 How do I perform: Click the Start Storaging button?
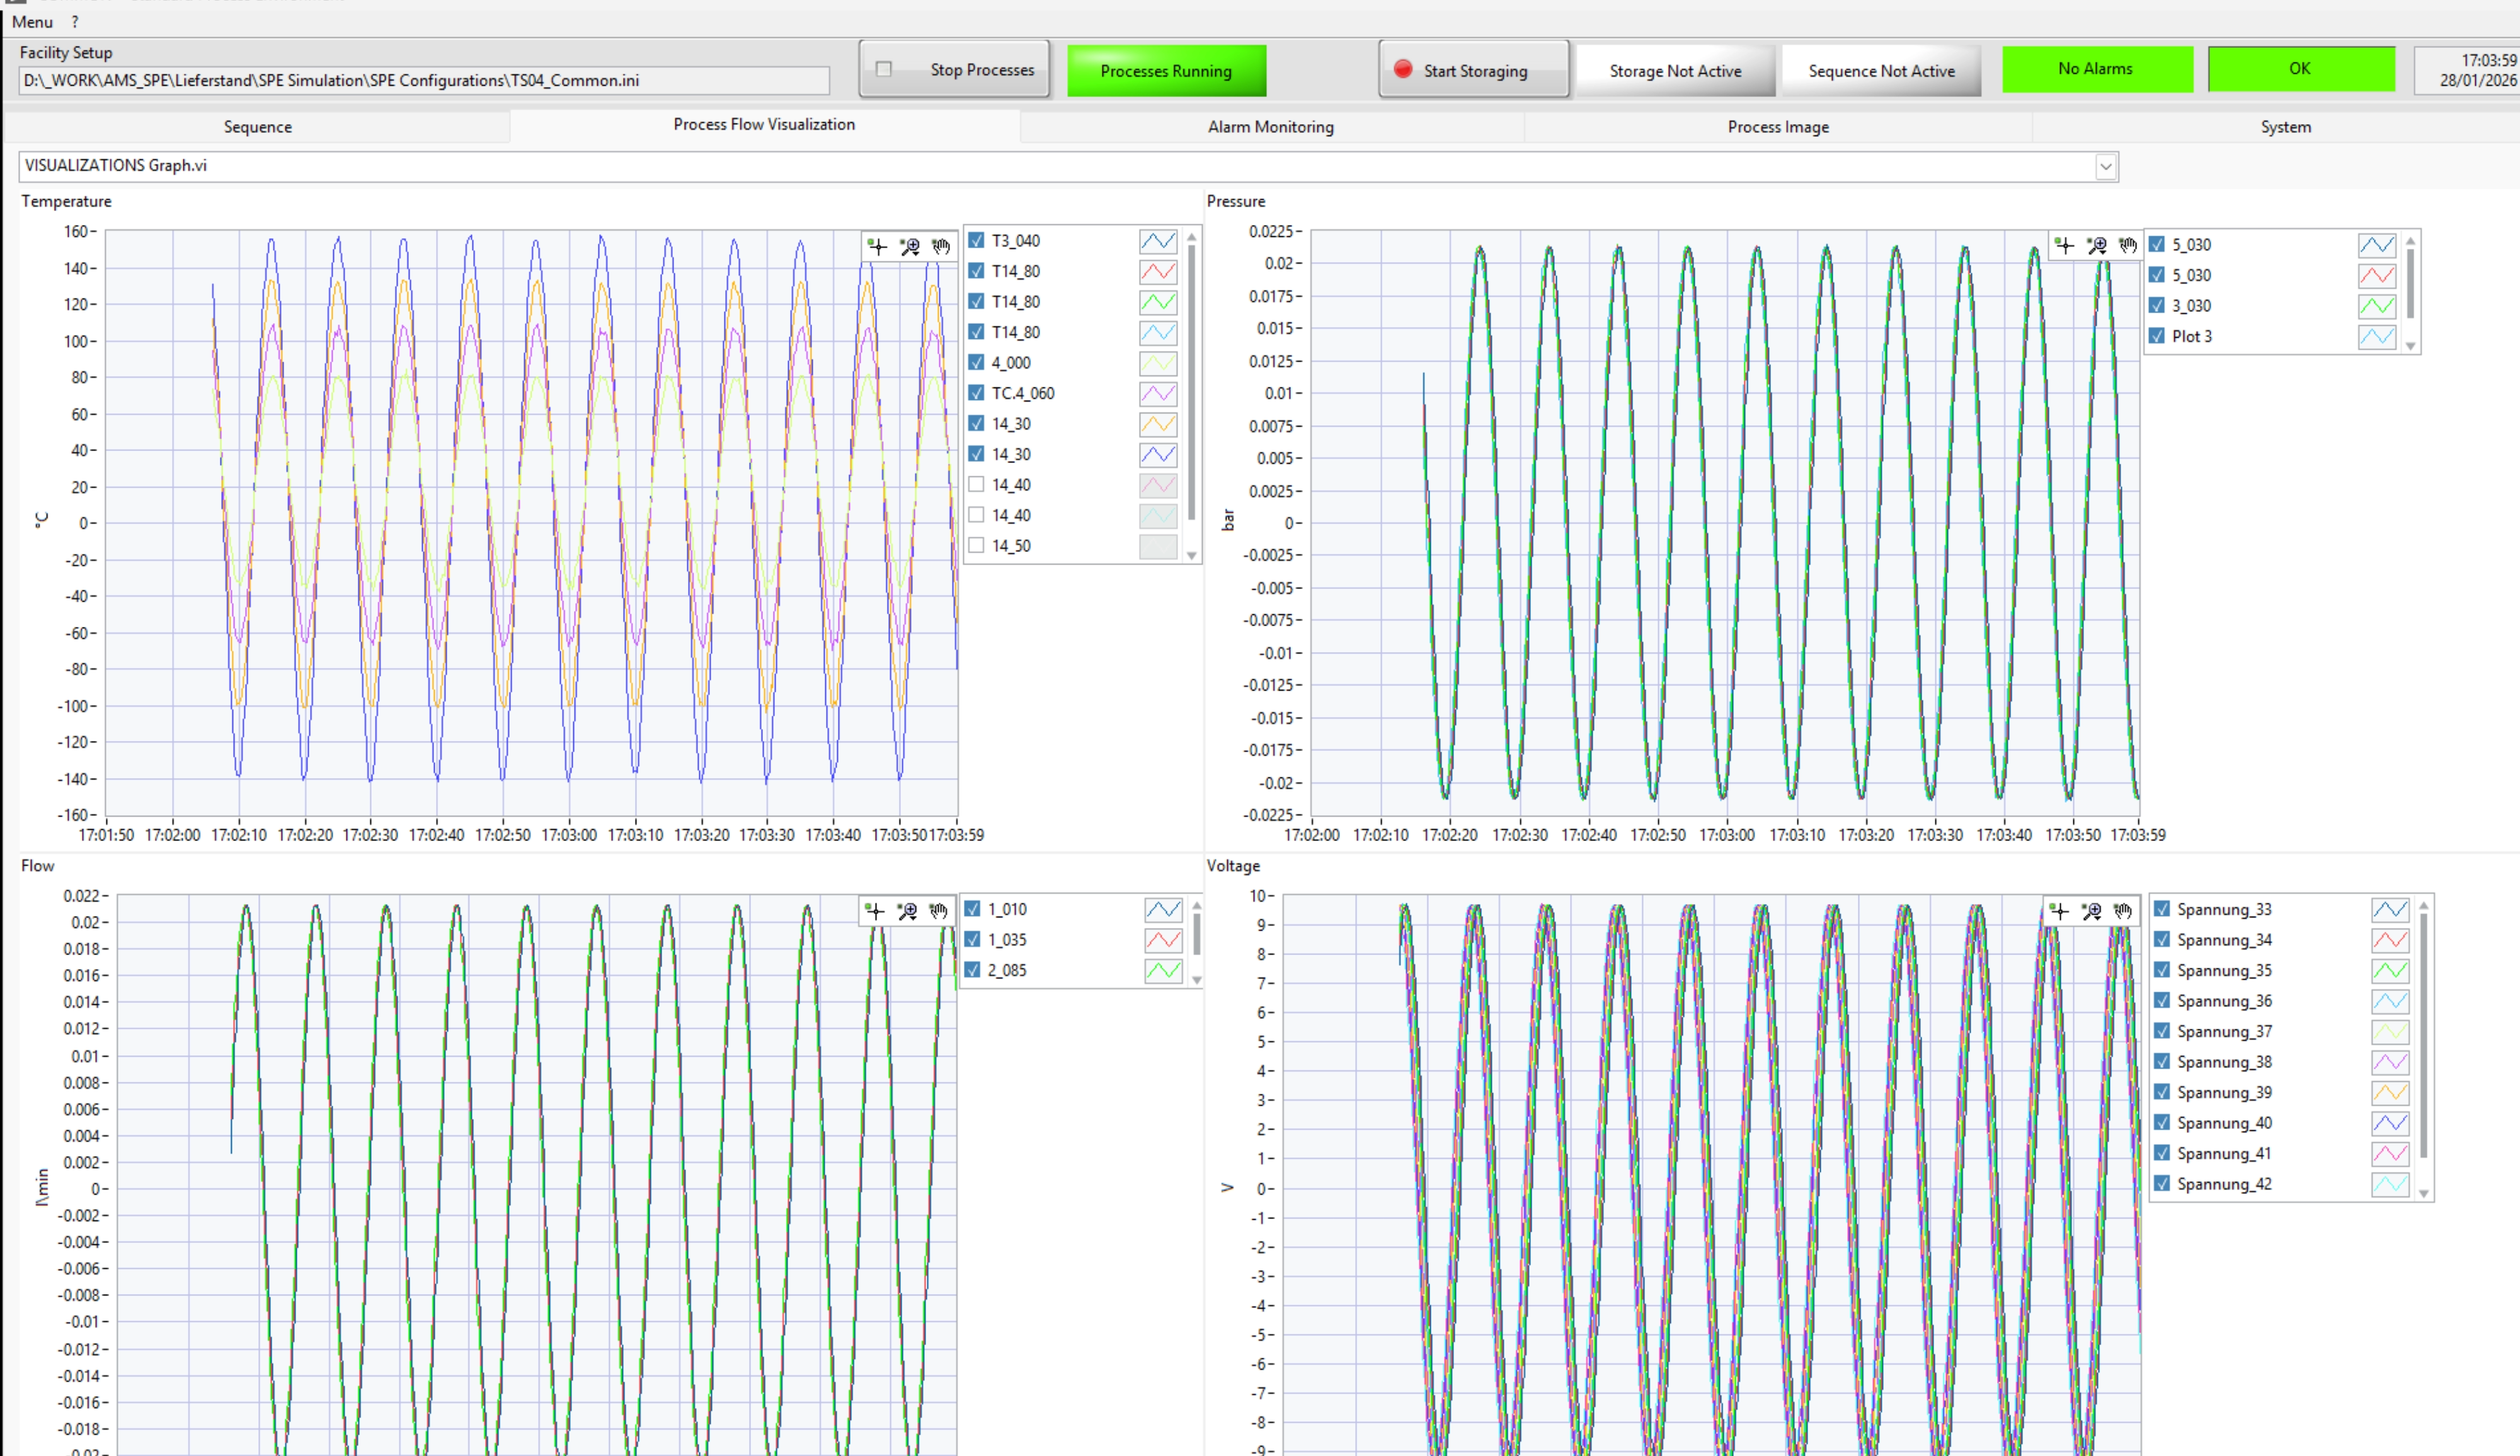coord(1473,70)
